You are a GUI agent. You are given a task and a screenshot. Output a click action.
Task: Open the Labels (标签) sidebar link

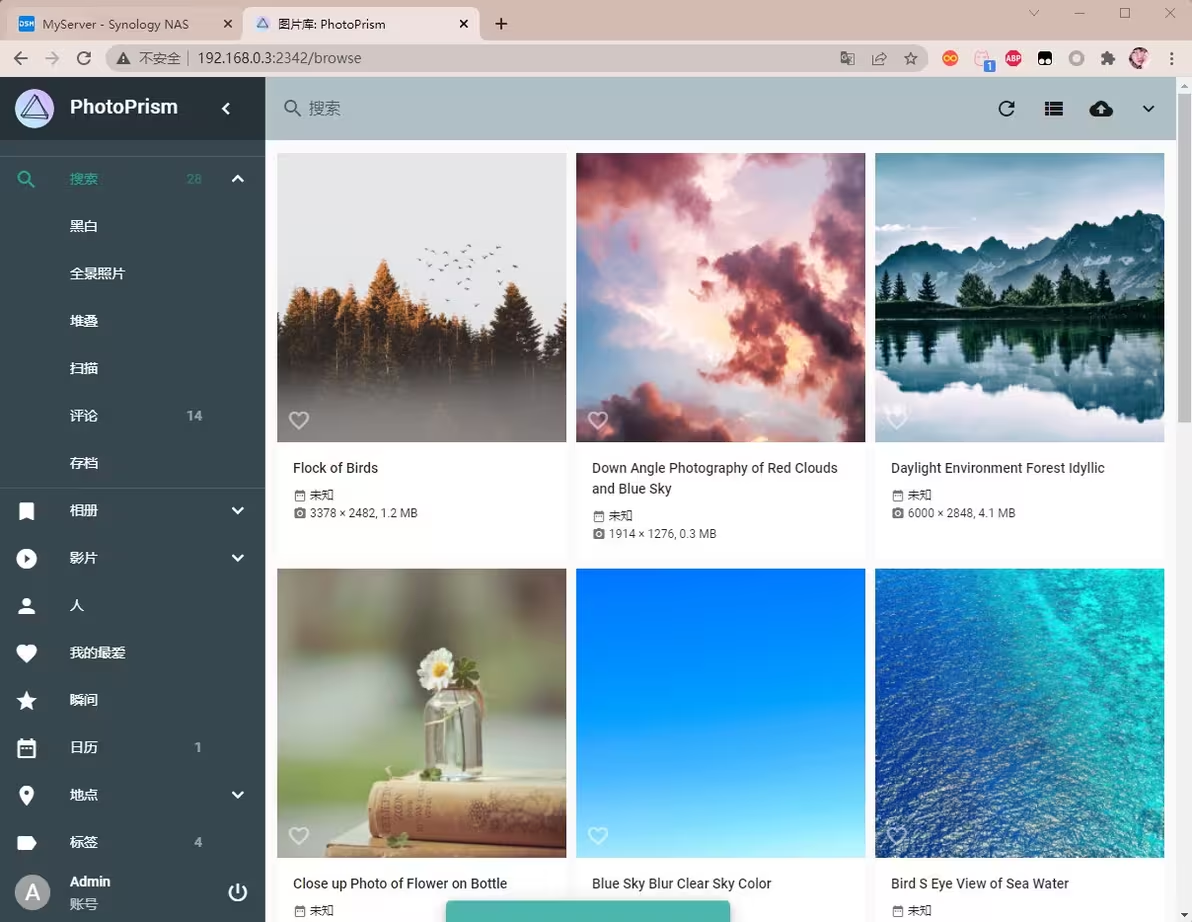click(84, 842)
